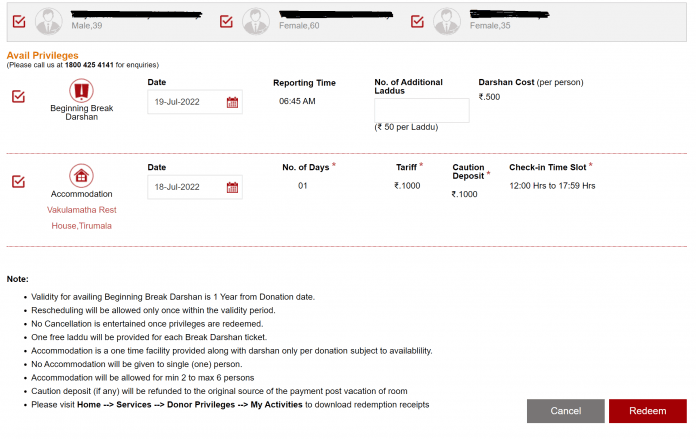This screenshot has width=696, height=439.
Task: Click the Accommodation house icon
Action: pyautogui.click(x=82, y=176)
